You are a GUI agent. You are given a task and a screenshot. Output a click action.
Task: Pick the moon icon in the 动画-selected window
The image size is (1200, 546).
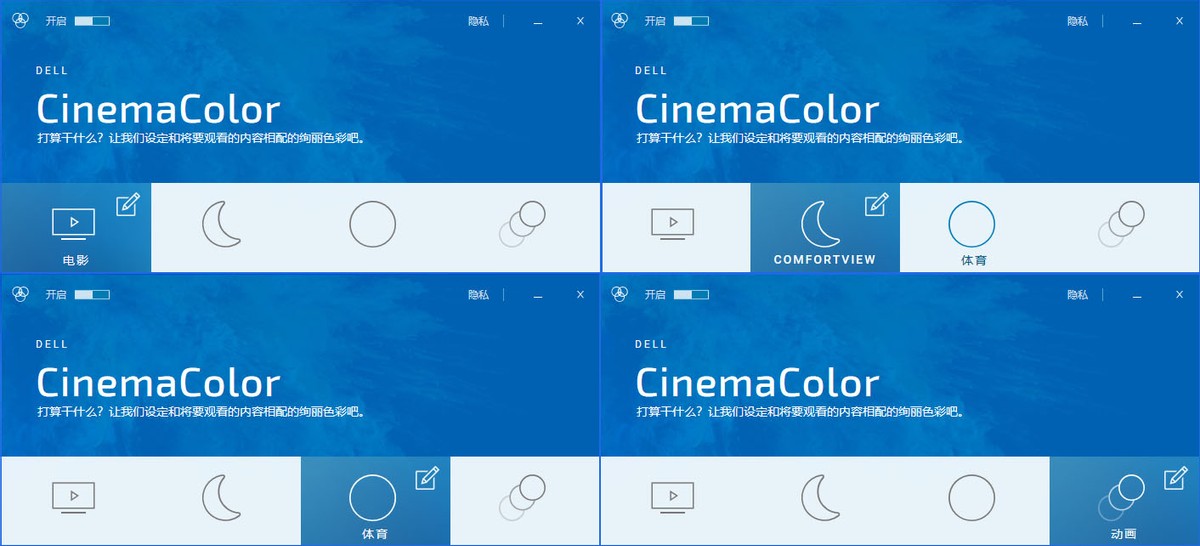(x=823, y=497)
